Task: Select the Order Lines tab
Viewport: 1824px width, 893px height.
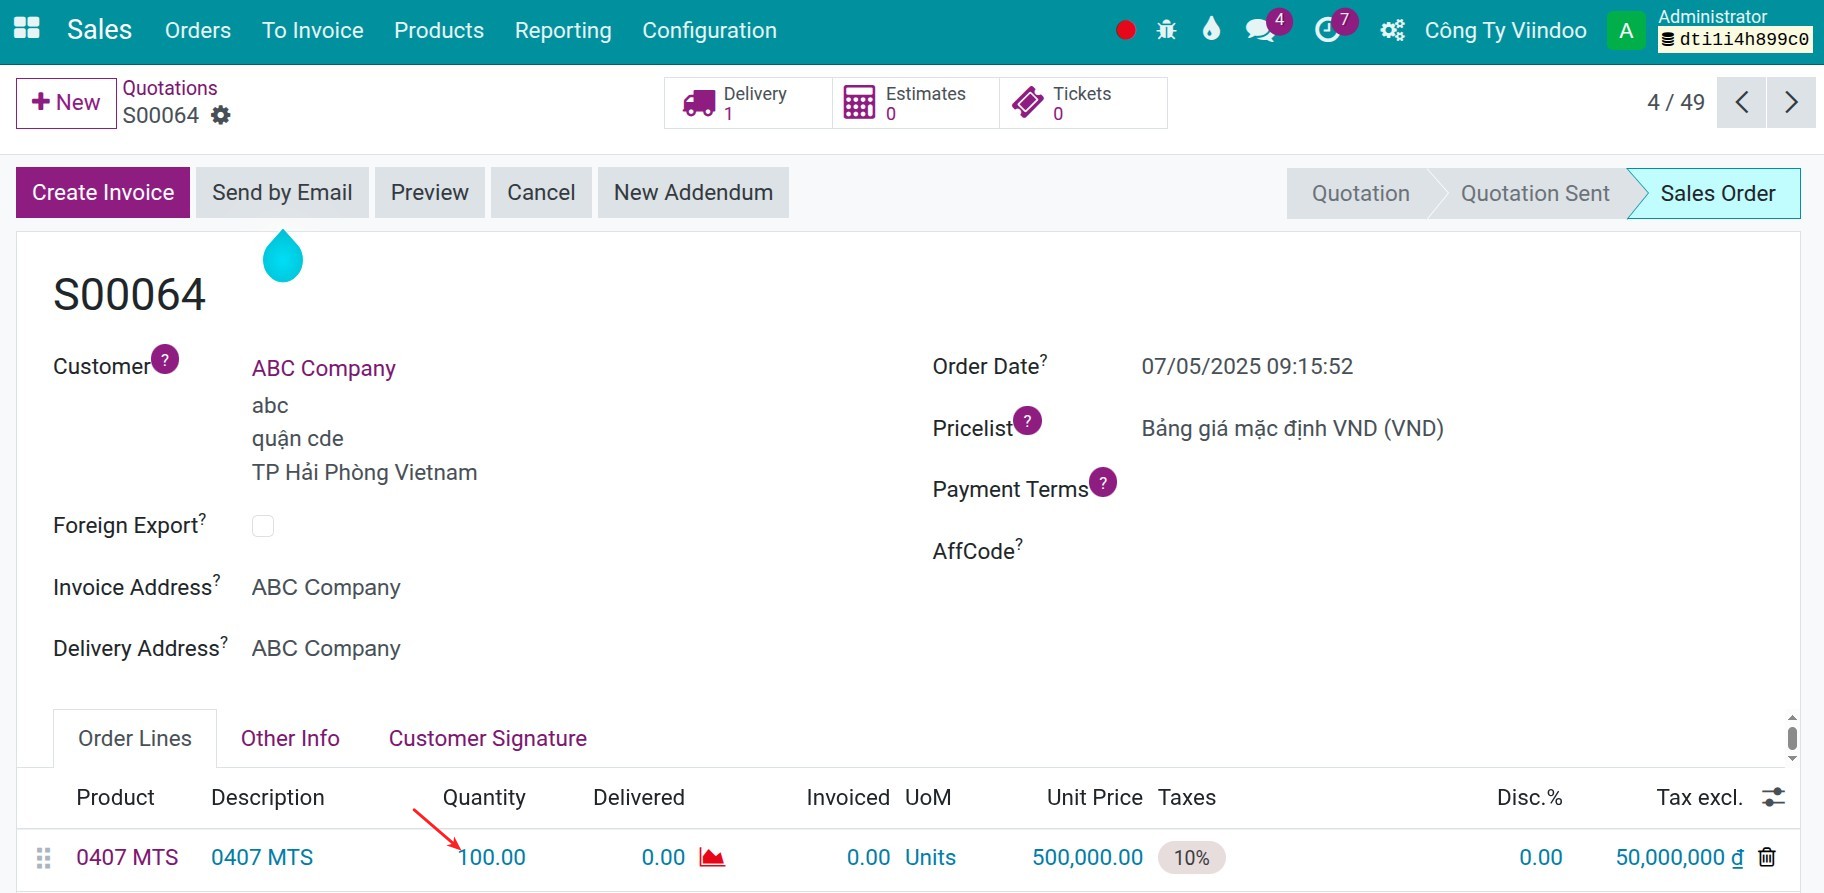Action: 135,738
